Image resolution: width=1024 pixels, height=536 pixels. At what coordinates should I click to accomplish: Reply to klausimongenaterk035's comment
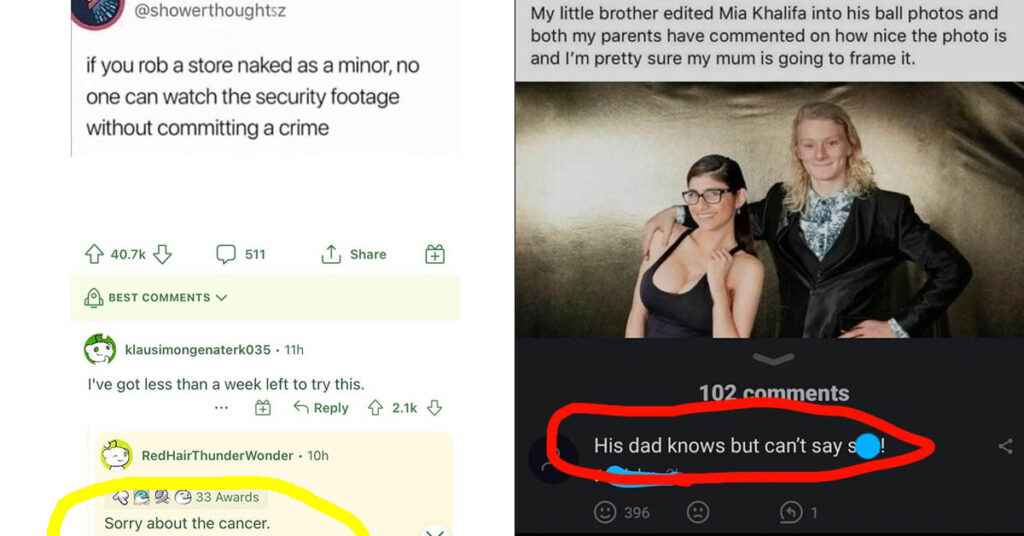click(x=321, y=408)
